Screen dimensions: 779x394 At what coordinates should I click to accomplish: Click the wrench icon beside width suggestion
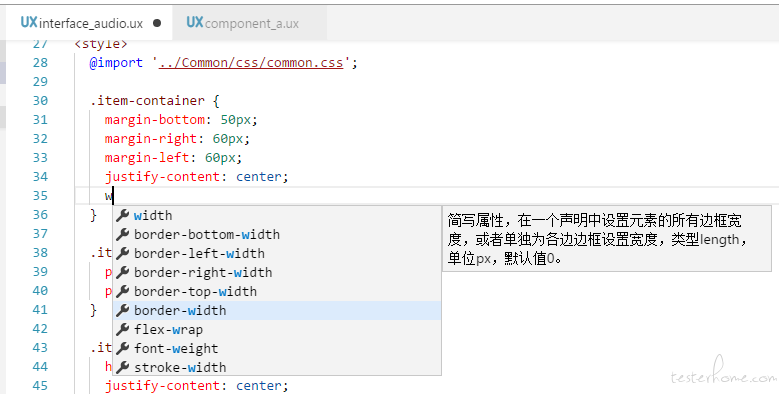pyautogui.click(x=123, y=215)
